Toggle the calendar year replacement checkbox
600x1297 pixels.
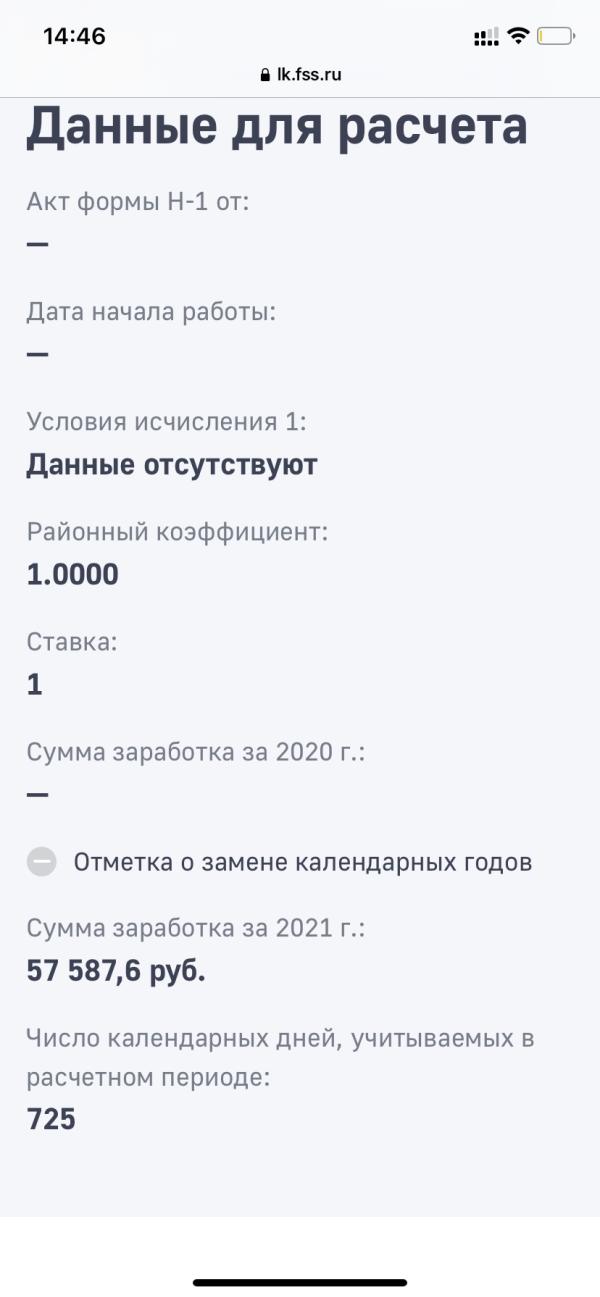(42, 862)
